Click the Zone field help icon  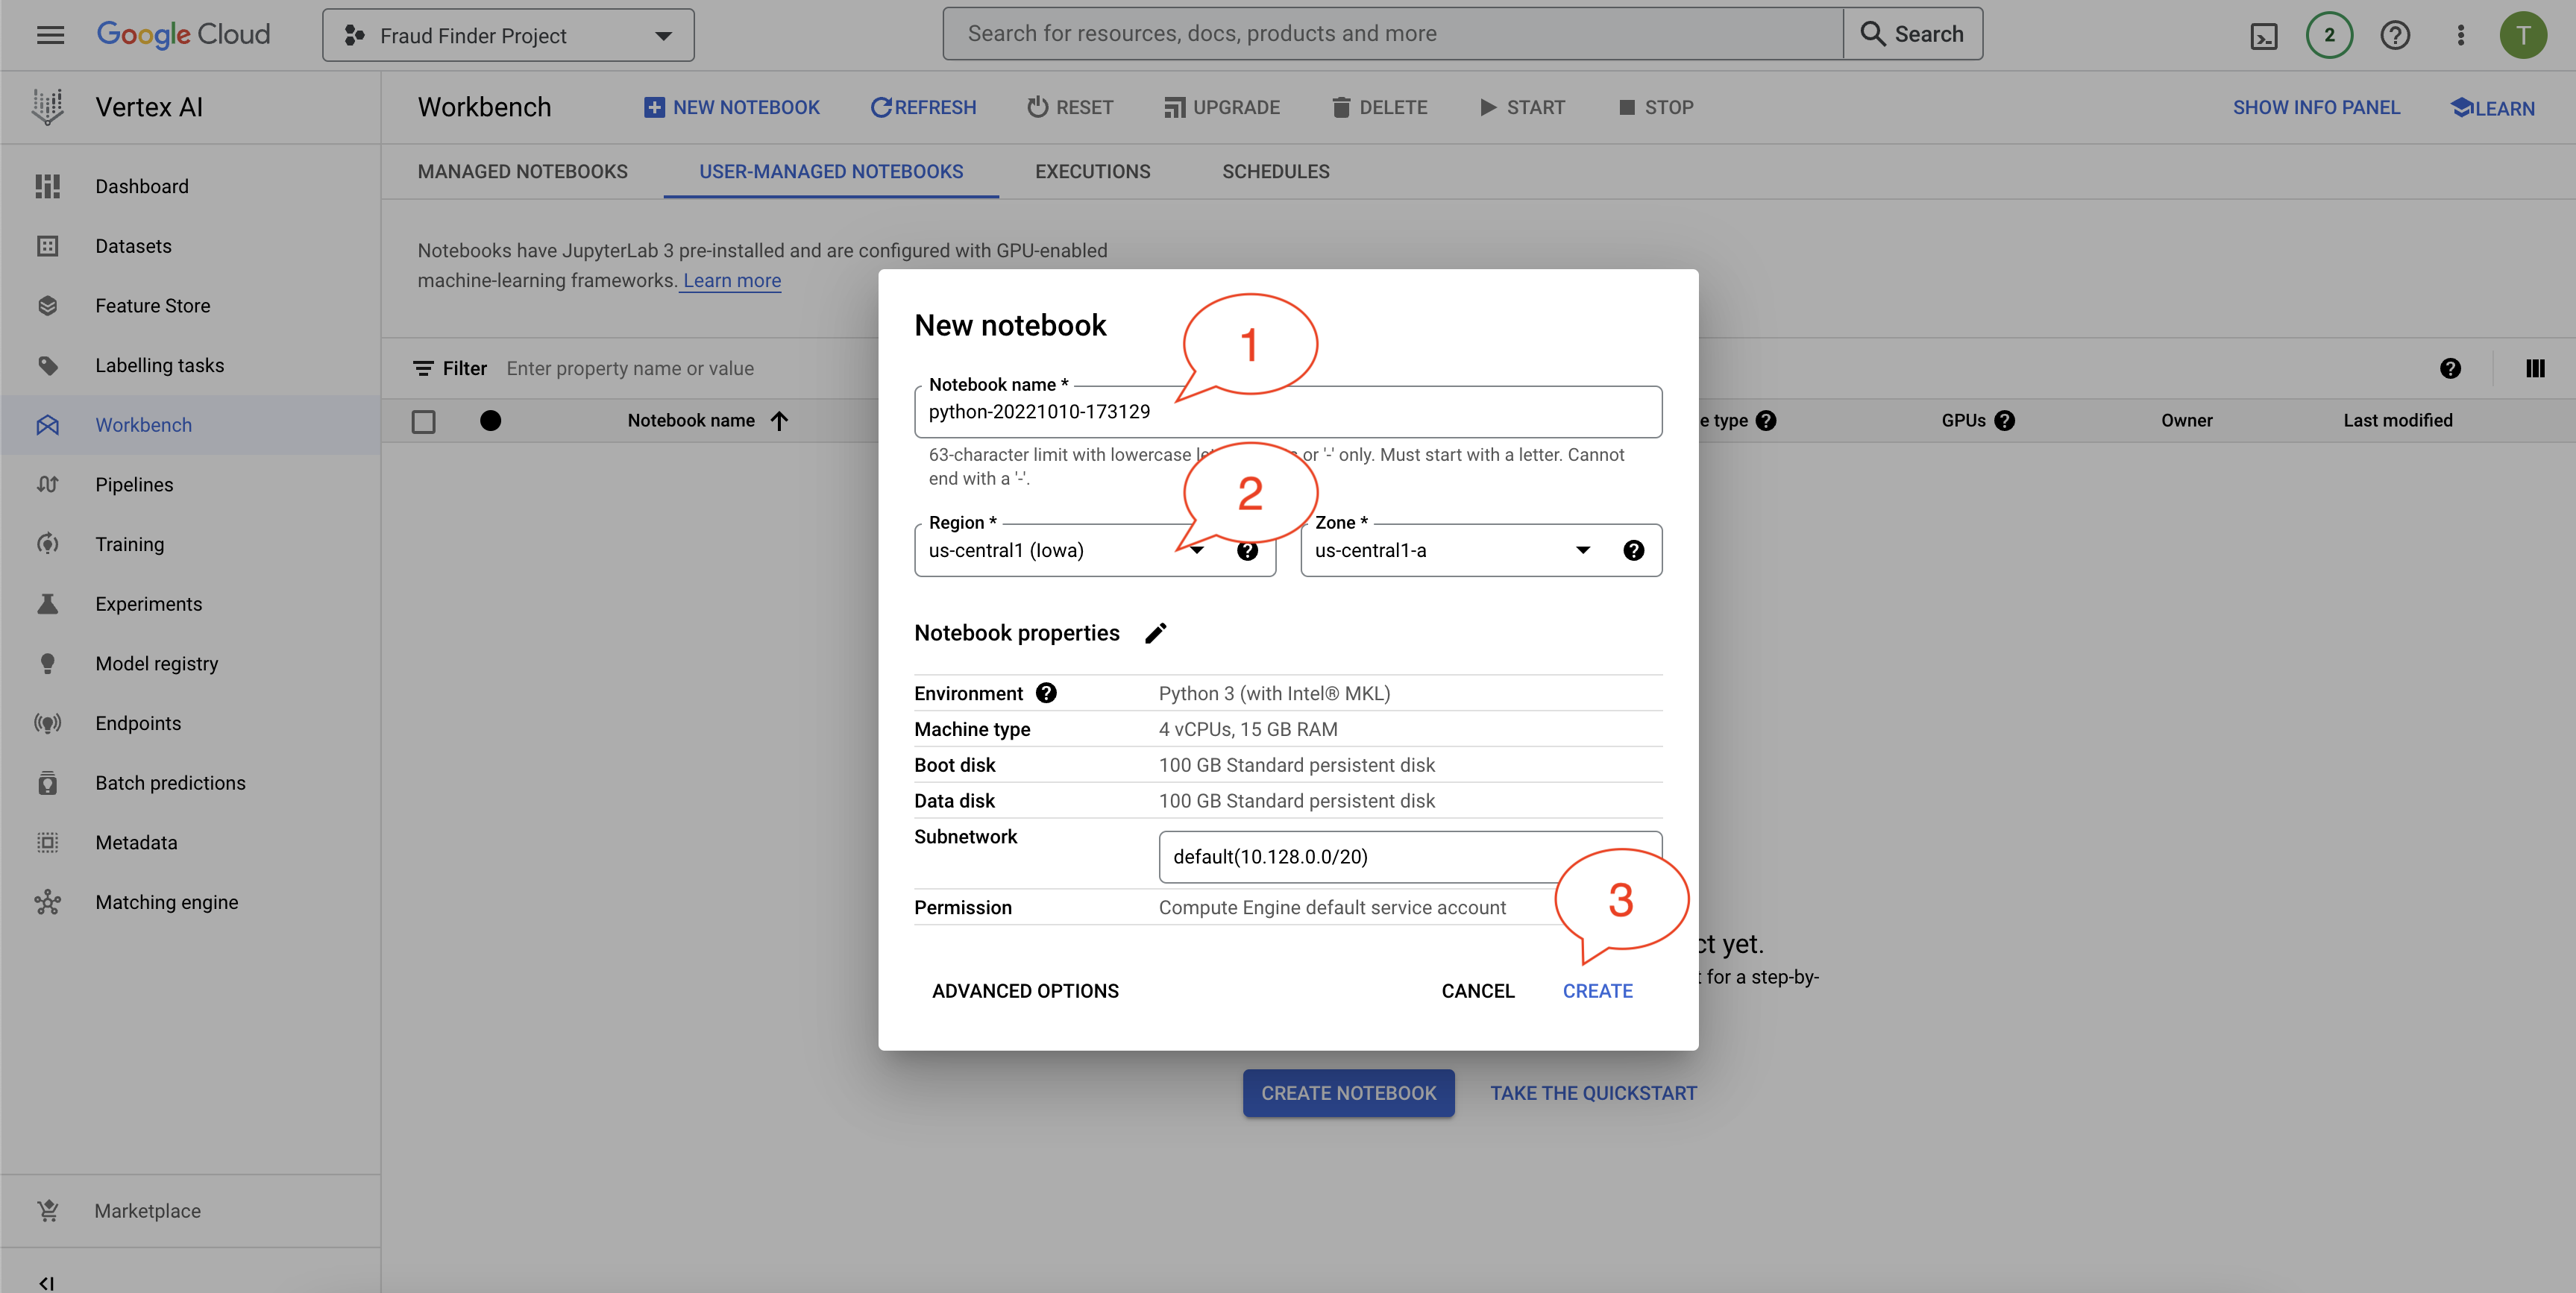coord(1633,550)
